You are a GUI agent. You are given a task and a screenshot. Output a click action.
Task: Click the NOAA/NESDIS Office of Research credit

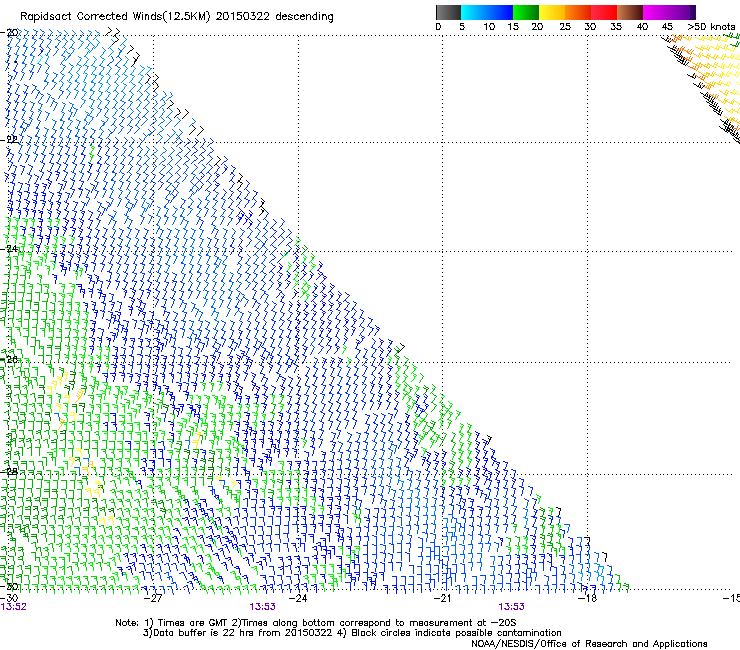589,644
